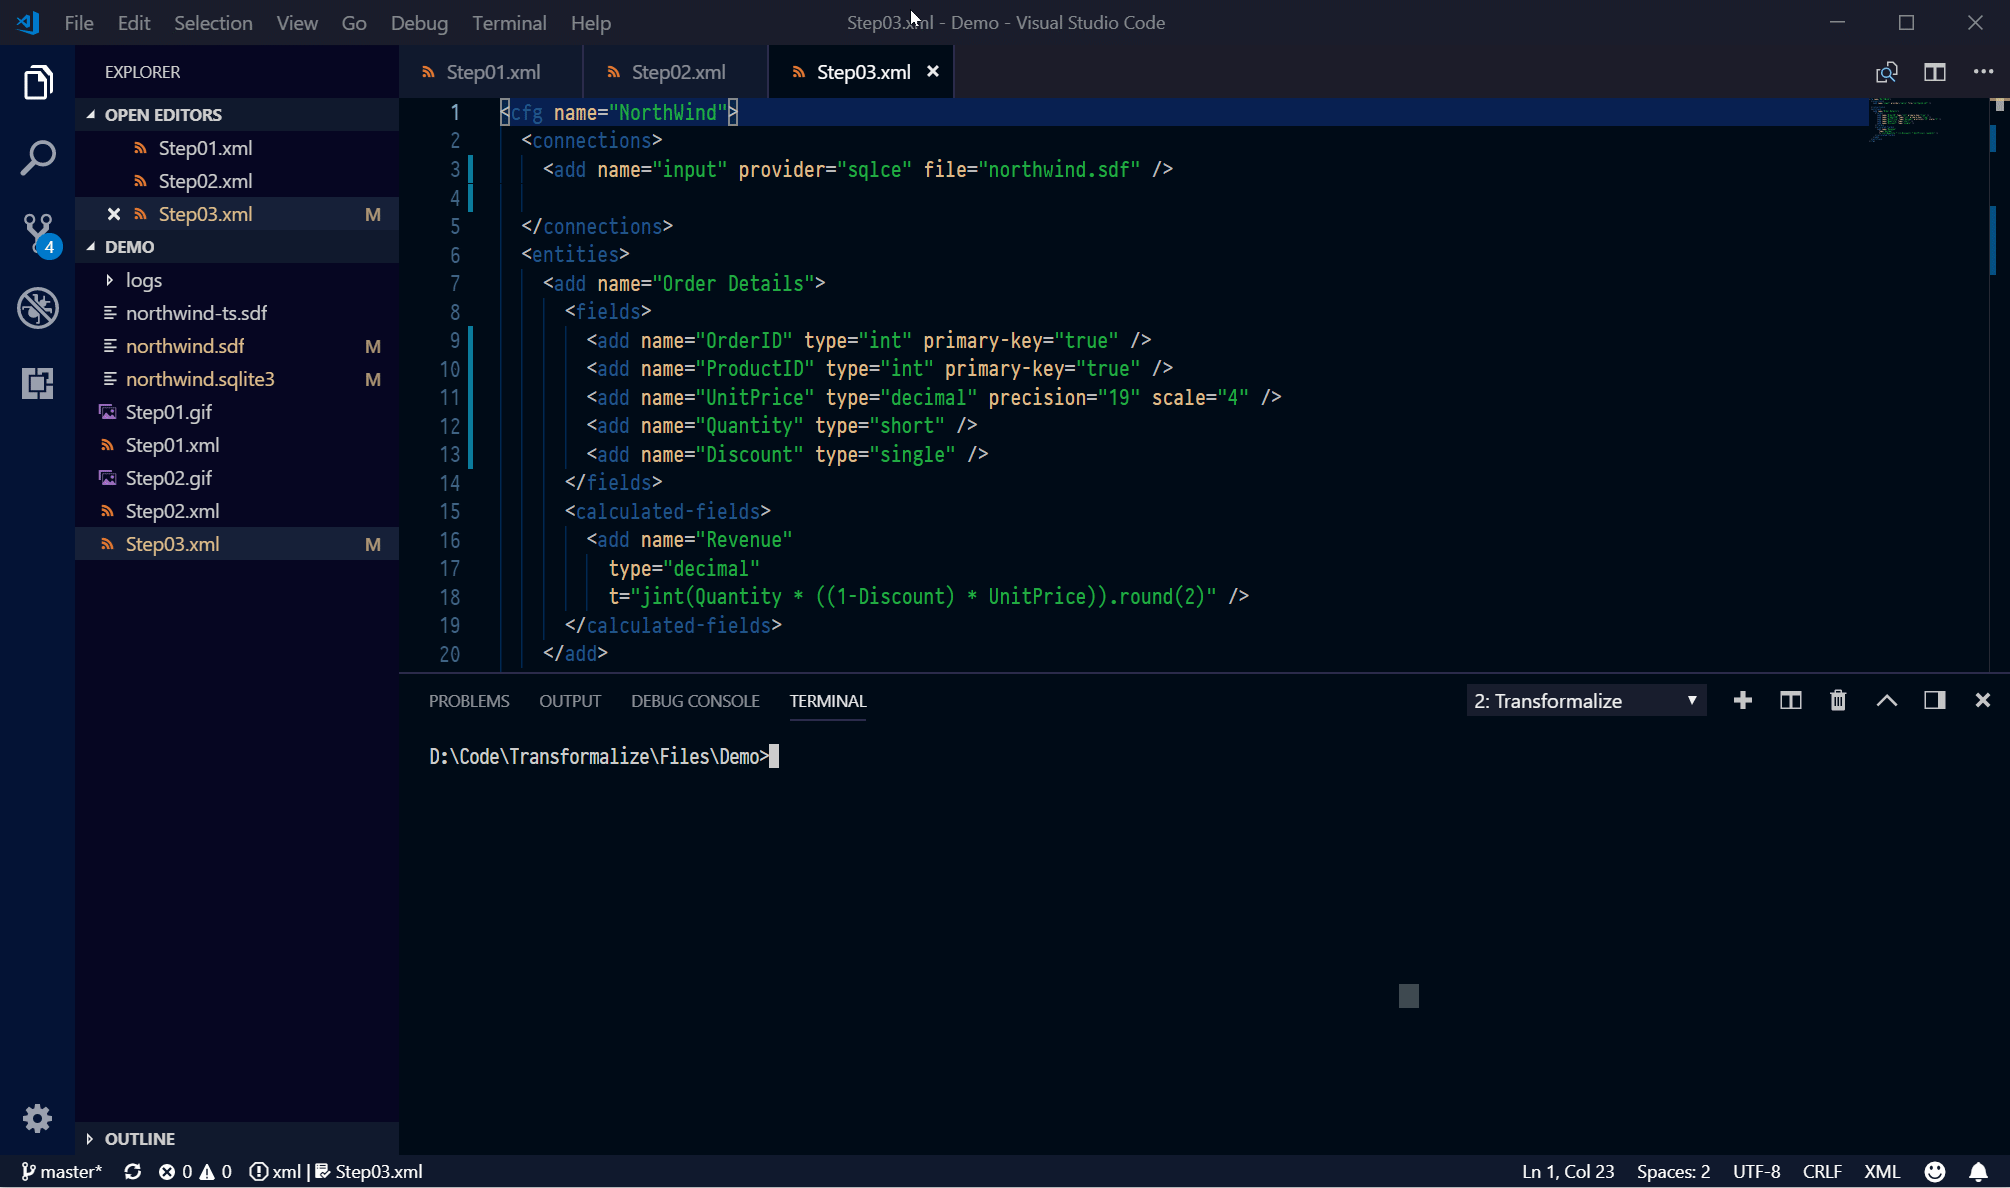Switch to the Step02.xml tab
The width and height of the screenshot is (2010, 1188).
(678, 72)
